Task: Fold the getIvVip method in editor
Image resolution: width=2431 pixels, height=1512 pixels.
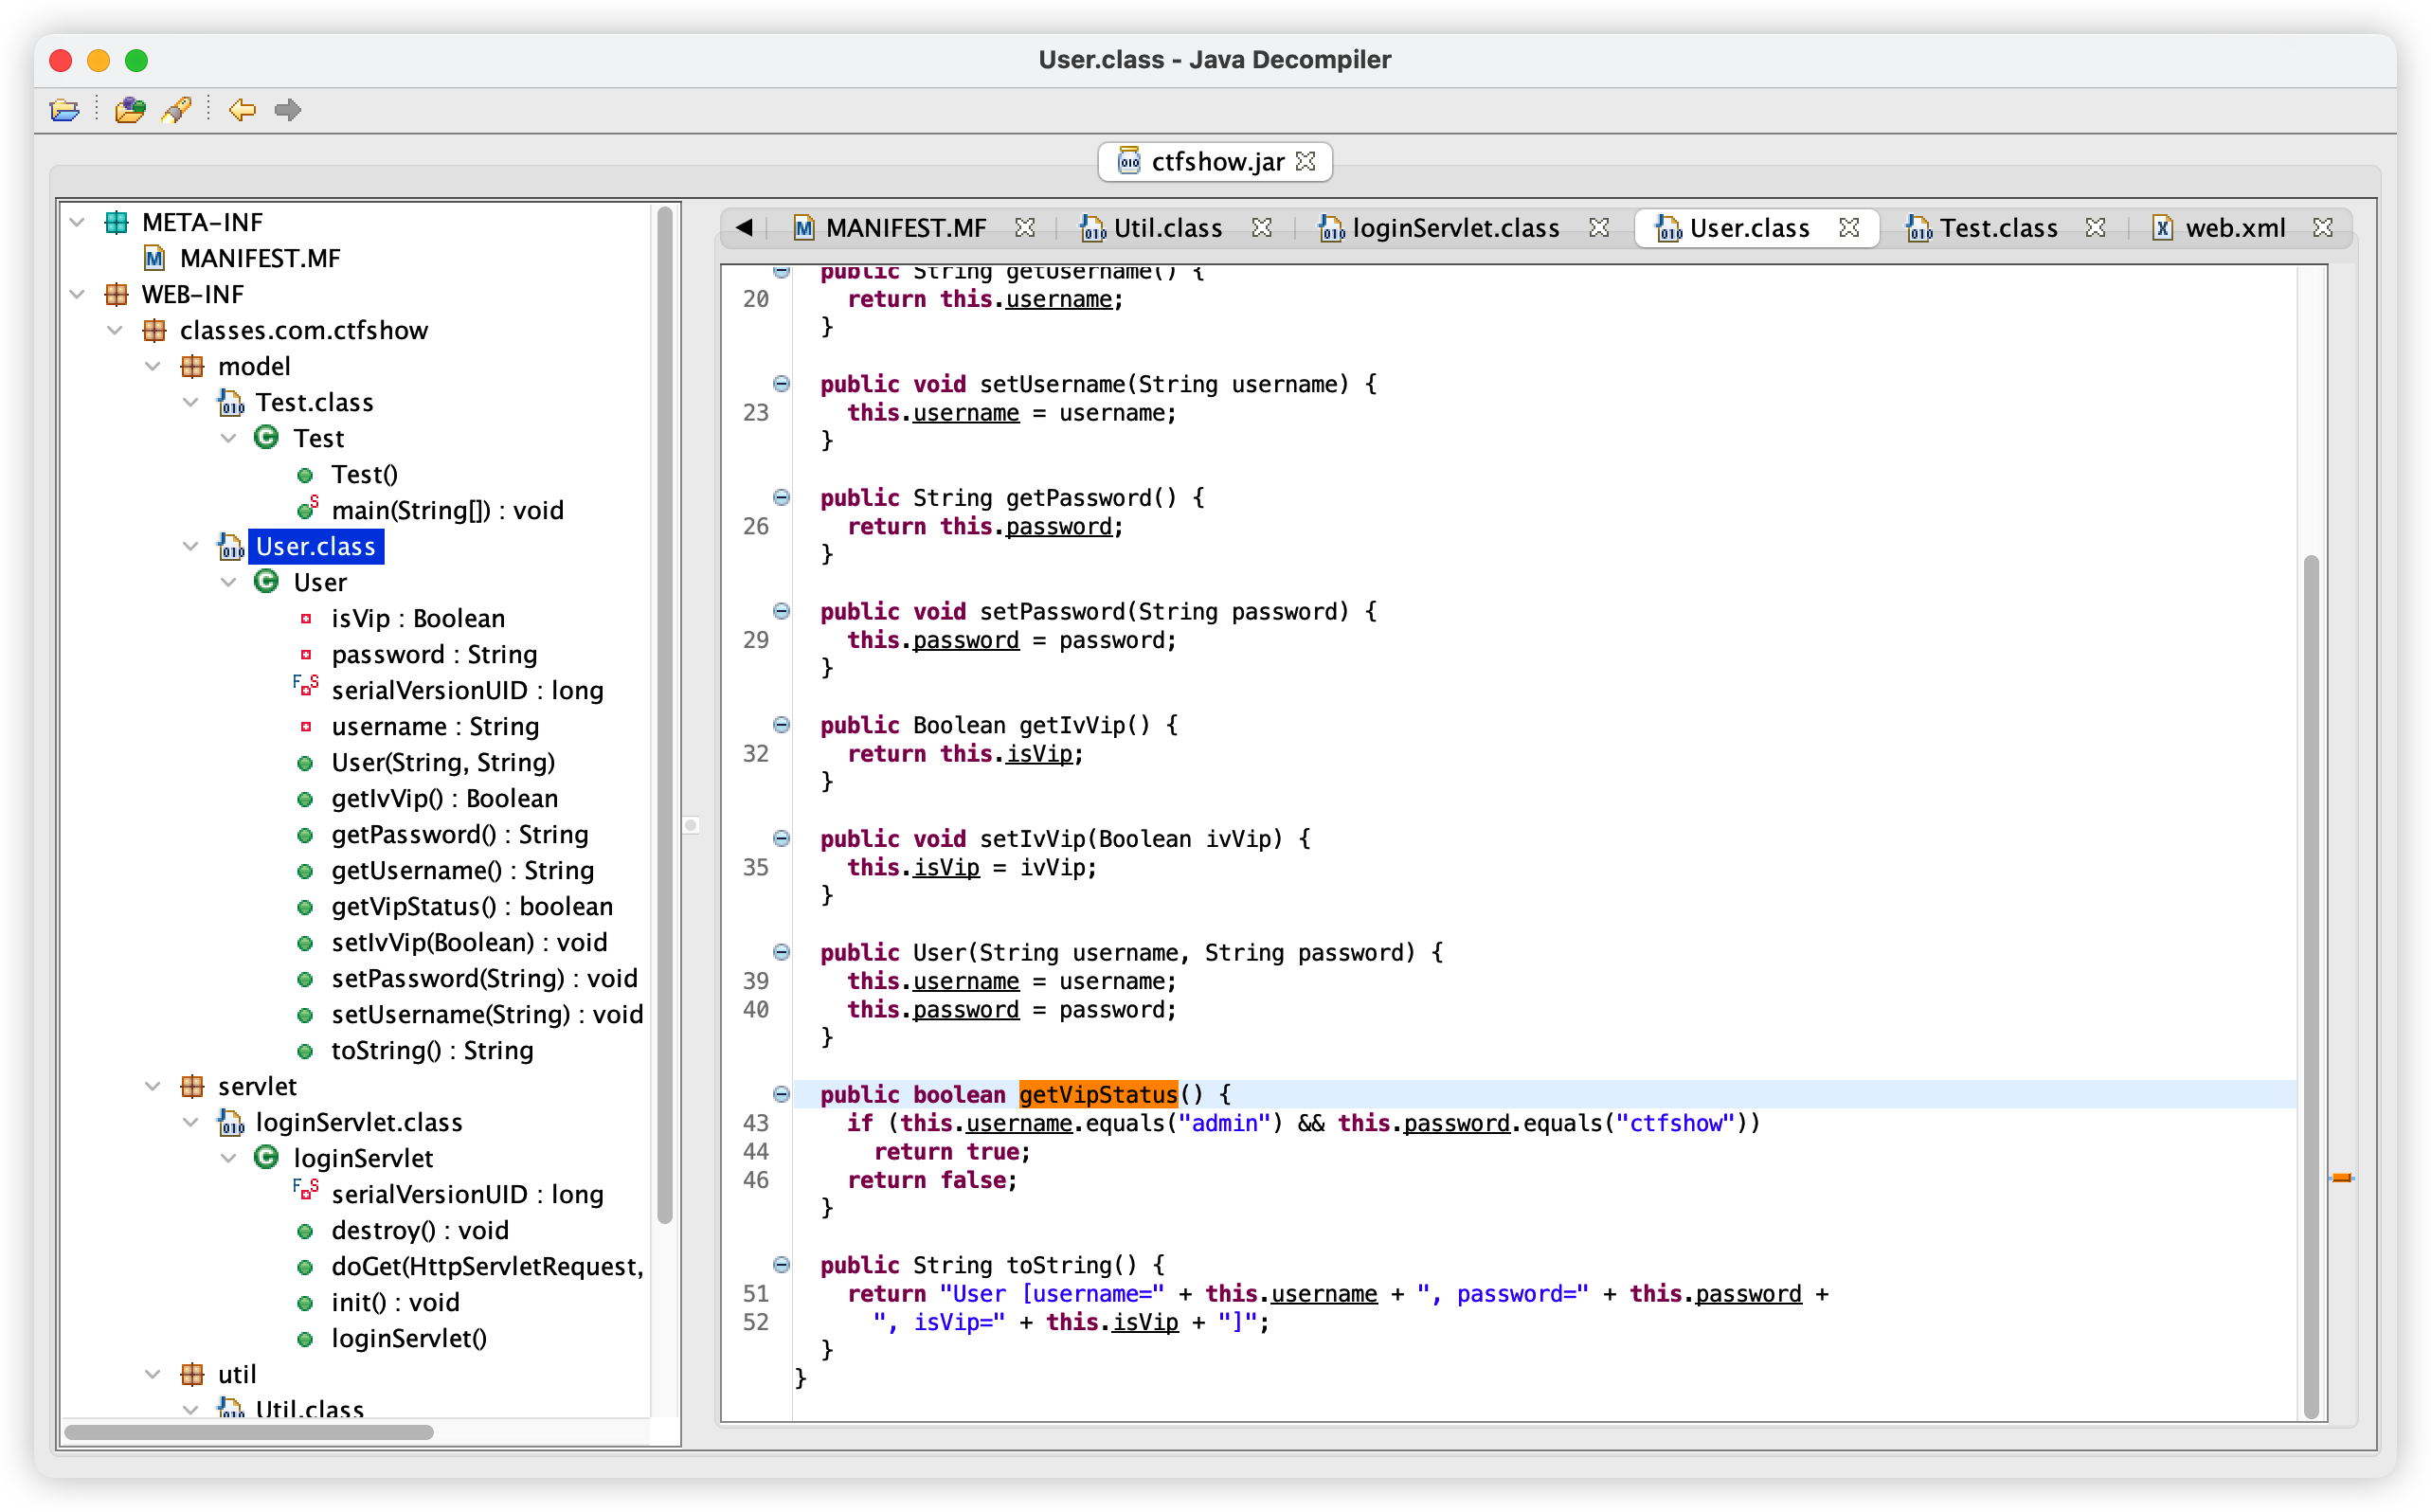Action: (x=782, y=725)
